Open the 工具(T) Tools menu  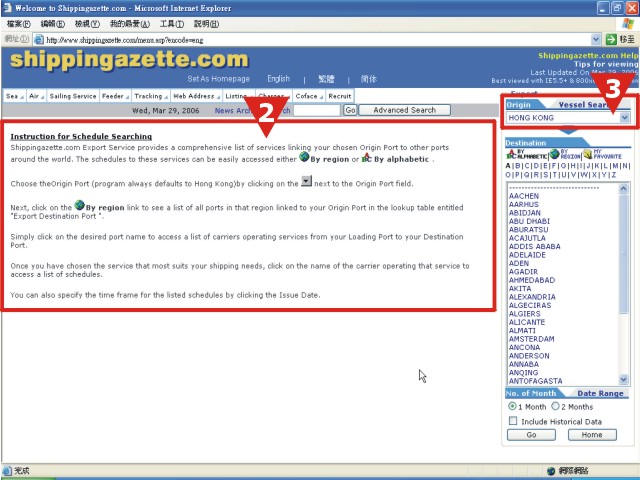pos(171,24)
